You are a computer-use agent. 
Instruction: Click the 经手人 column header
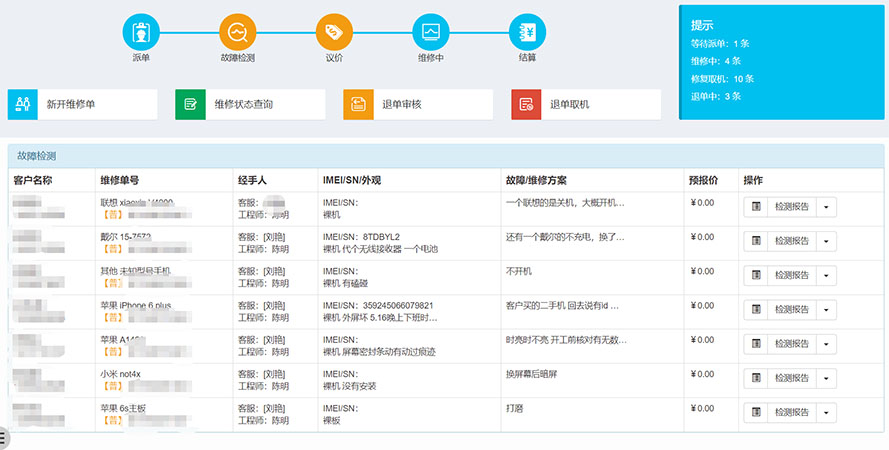tap(252, 180)
